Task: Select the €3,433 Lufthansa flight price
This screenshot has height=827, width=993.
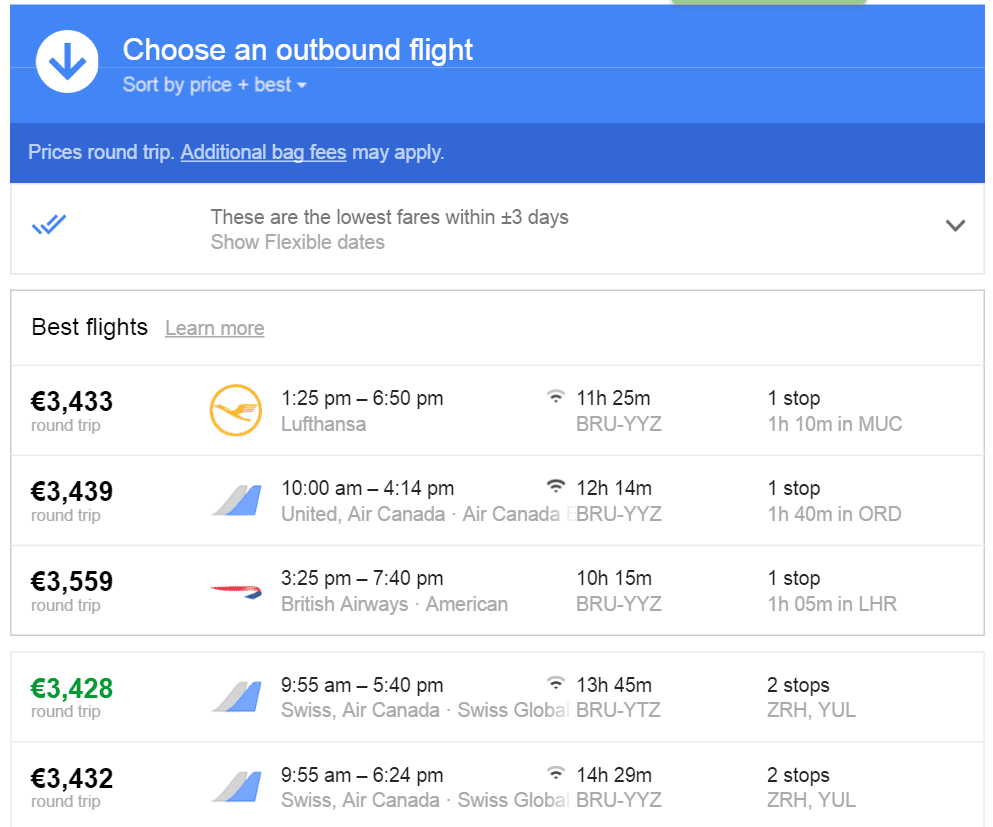Action: click(72, 401)
